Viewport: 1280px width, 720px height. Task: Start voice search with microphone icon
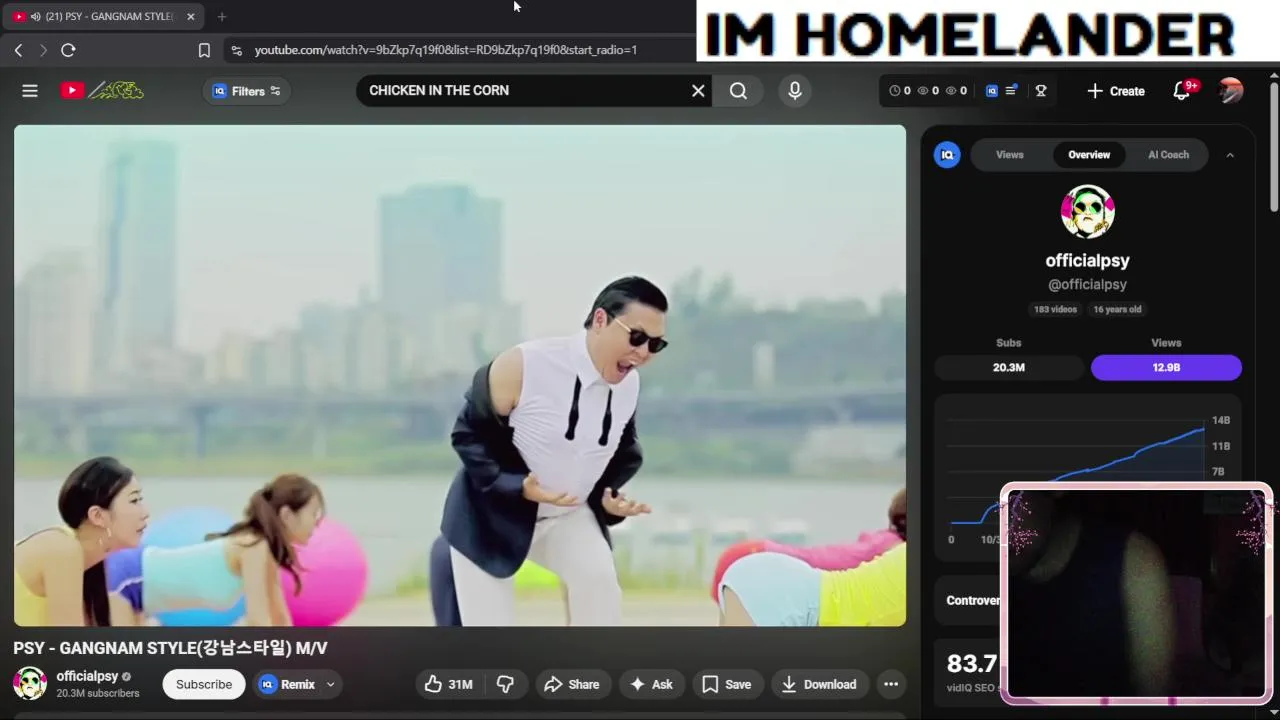click(795, 91)
